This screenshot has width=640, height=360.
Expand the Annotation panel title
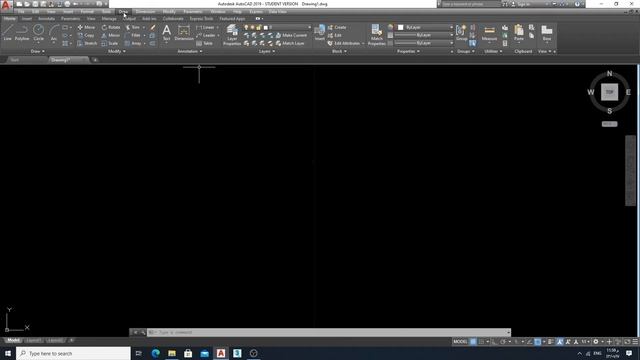[x=190, y=51]
